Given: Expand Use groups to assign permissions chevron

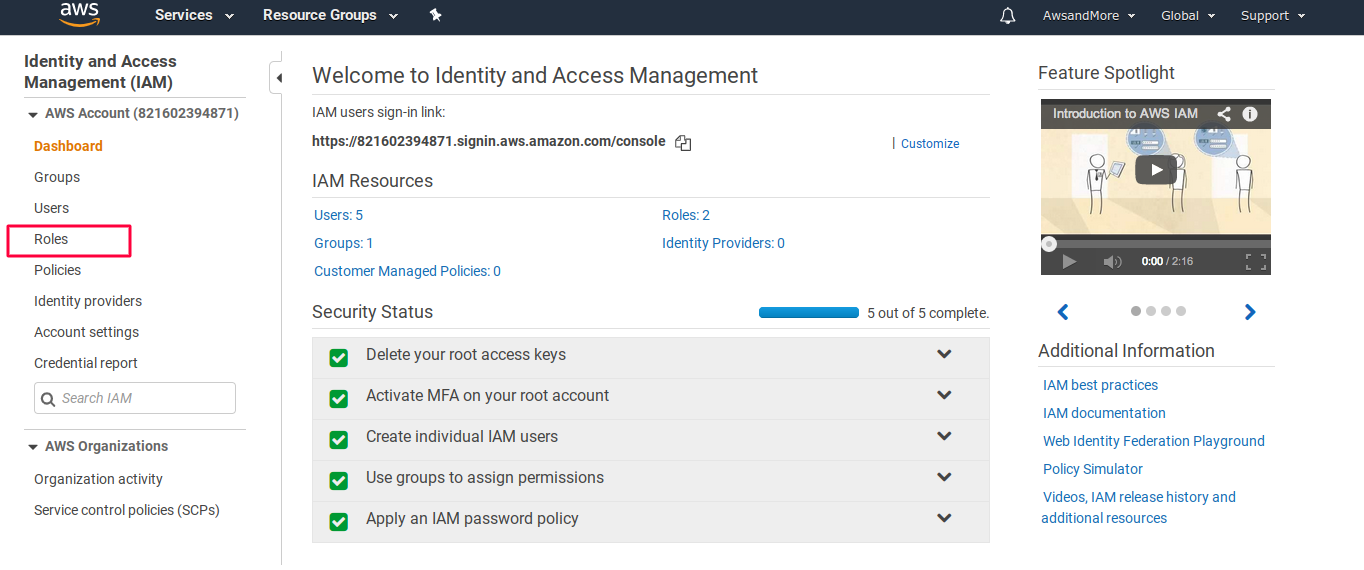Looking at the screenshot, I should tap(944, 477).
